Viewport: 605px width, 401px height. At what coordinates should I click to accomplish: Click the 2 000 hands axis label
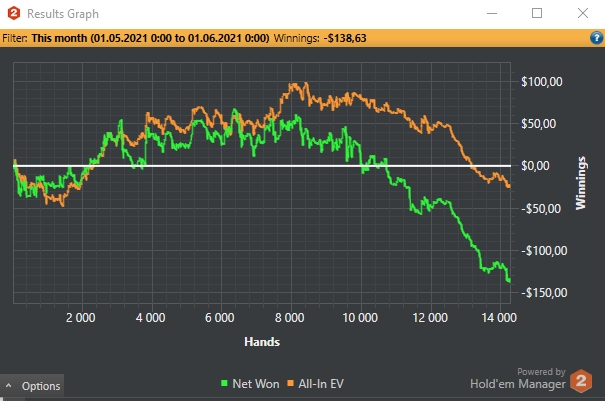click(80, 318)
